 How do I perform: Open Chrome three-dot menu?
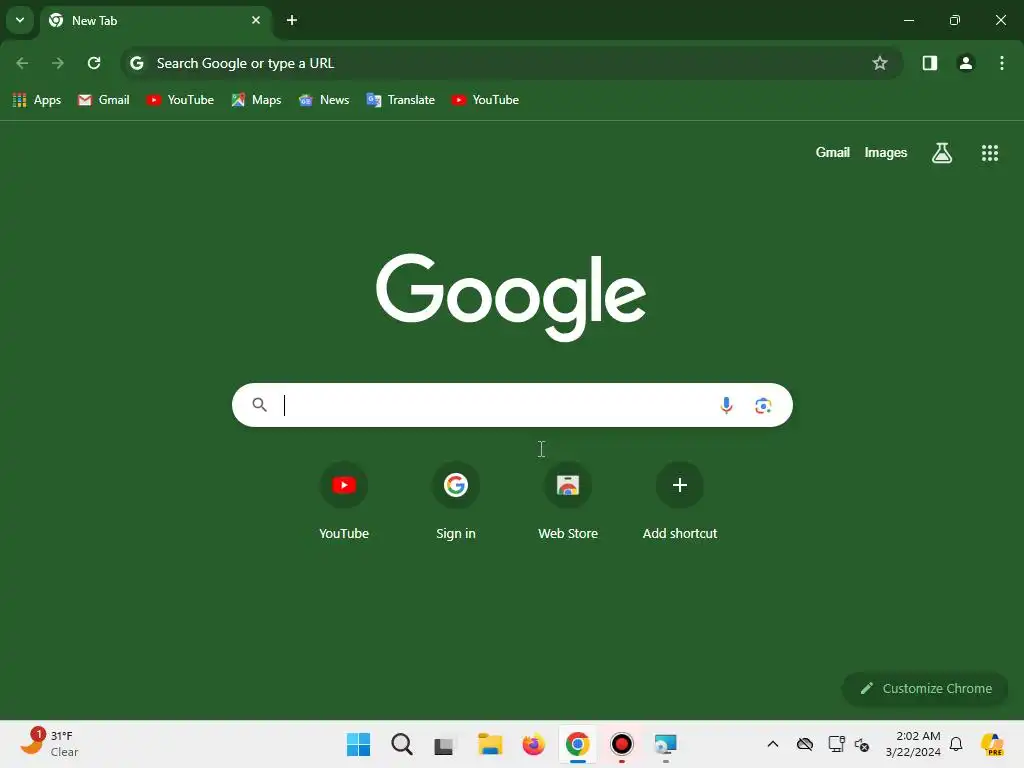pos(1001,63)
